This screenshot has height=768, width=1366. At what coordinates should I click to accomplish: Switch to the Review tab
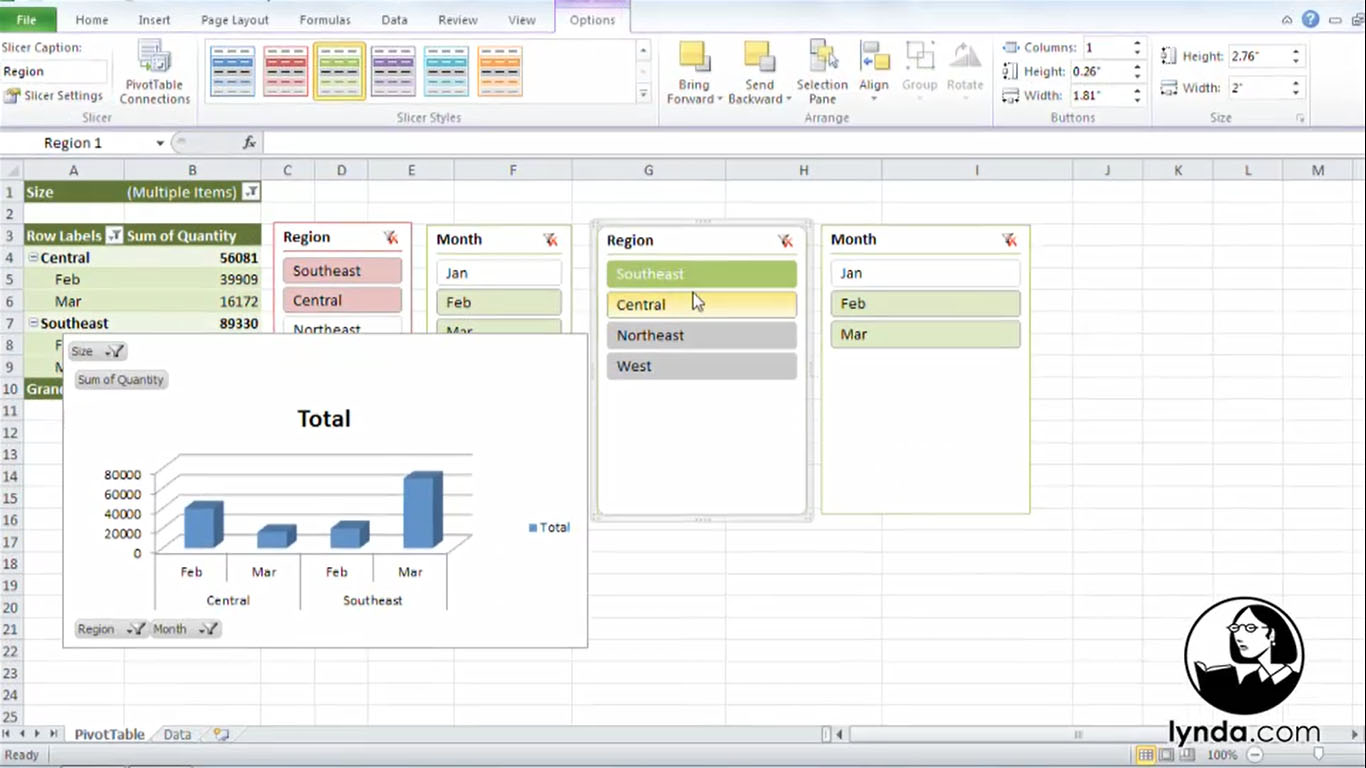[458, 20]
